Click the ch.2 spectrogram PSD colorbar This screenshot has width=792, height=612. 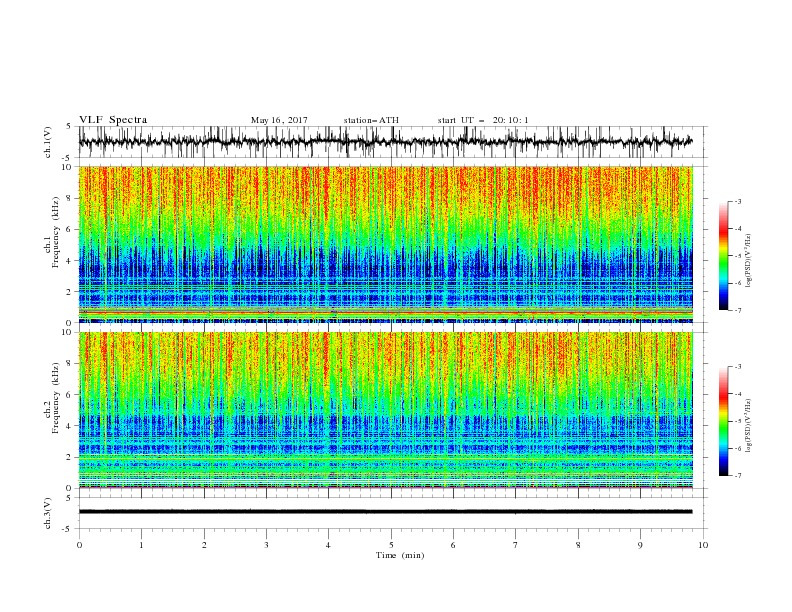[x=723, y=421]
